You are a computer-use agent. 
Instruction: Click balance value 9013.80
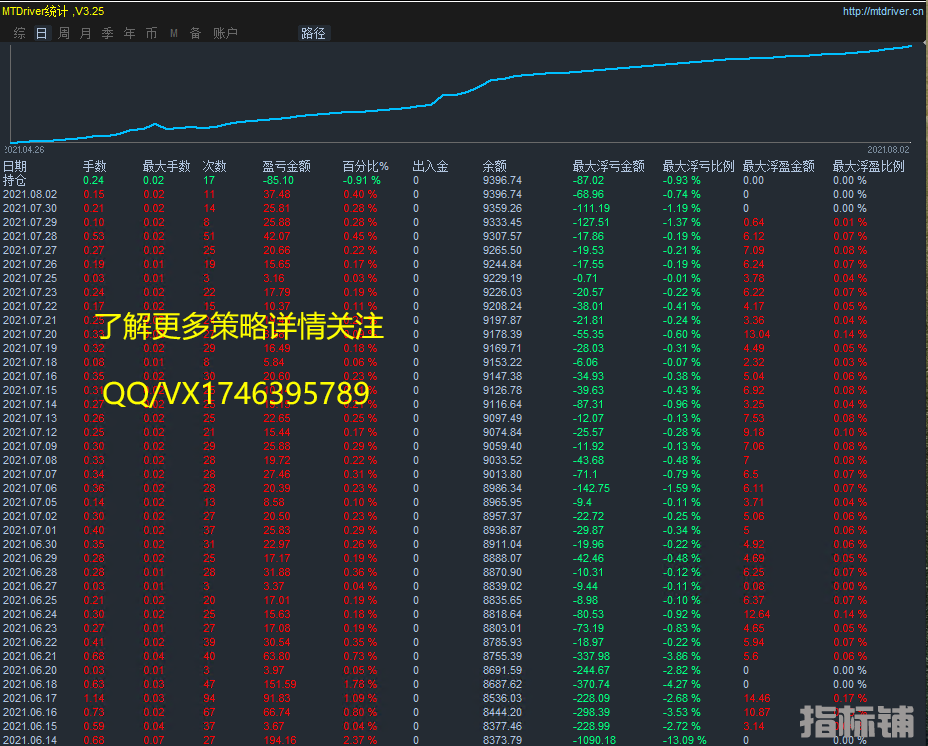click(502, 474)
